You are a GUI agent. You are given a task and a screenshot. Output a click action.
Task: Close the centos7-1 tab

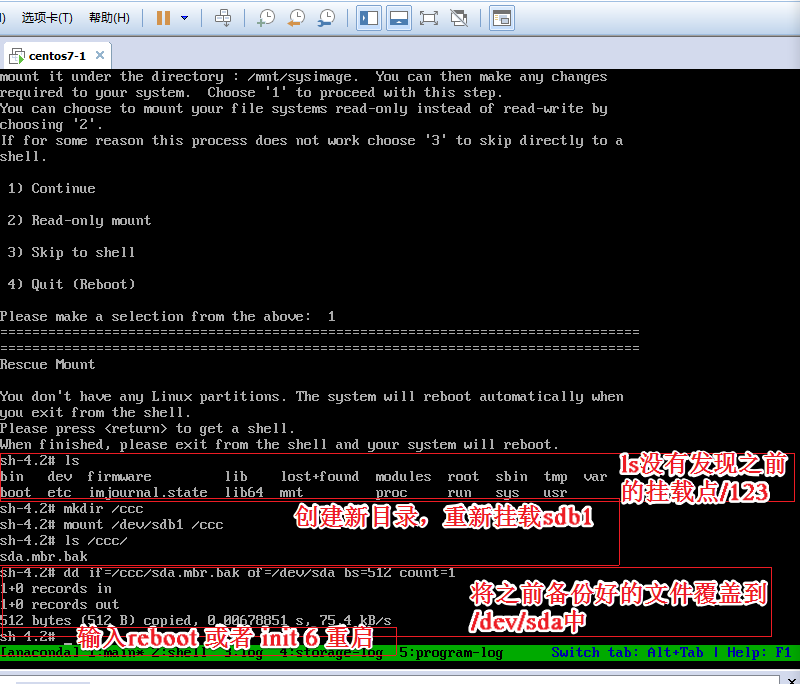point(100,55)
